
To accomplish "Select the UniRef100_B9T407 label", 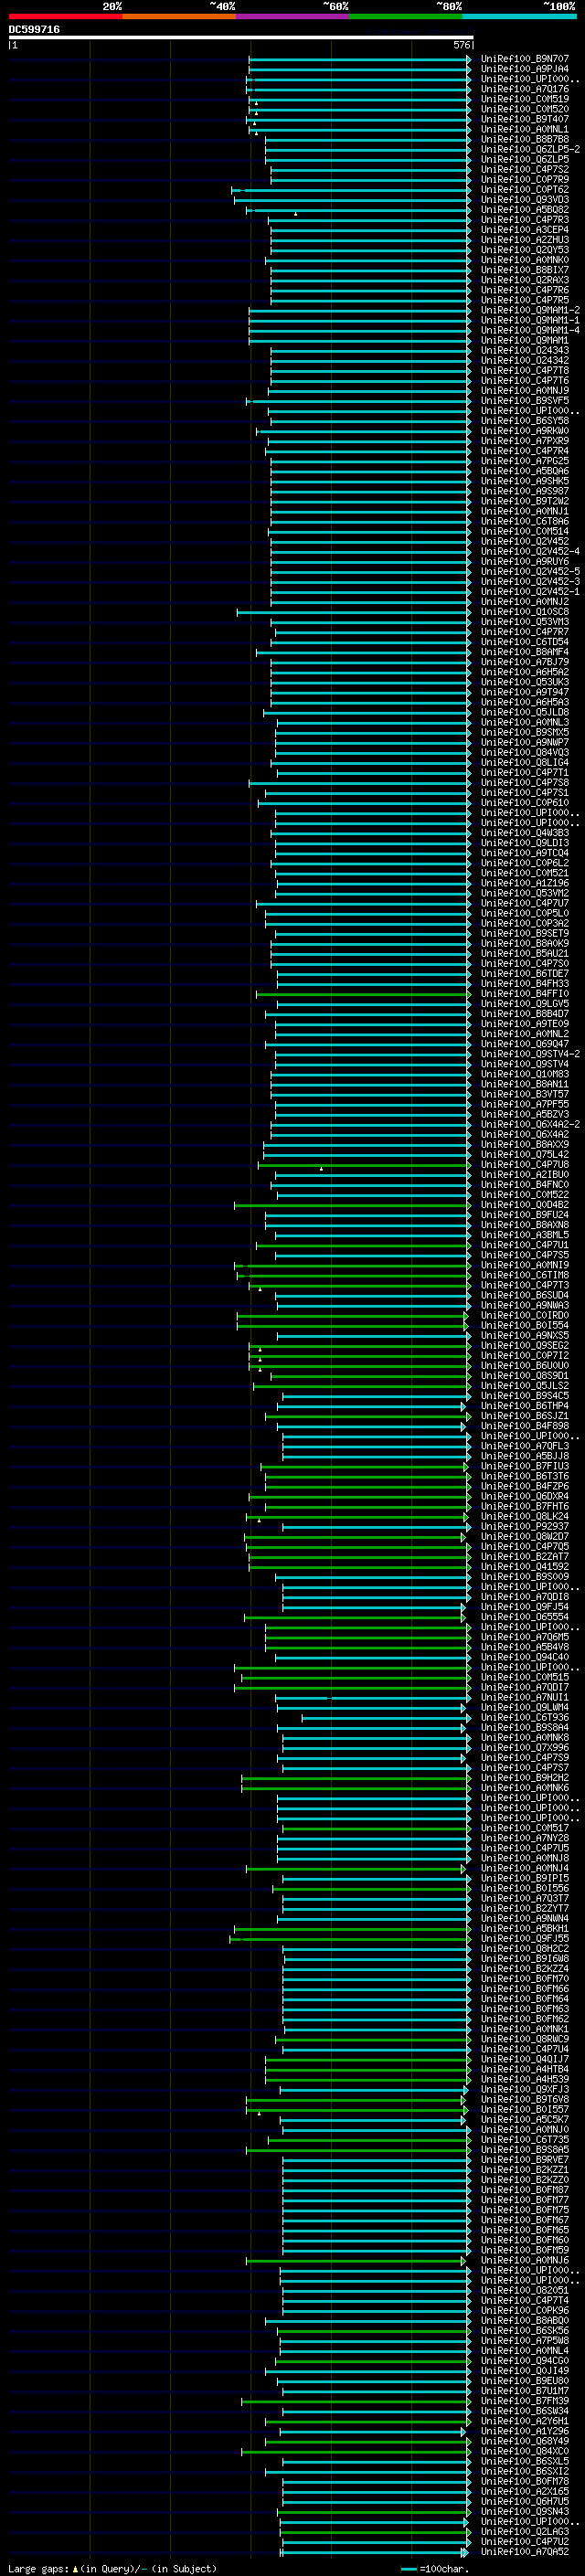I will click(x=524, y=119).
